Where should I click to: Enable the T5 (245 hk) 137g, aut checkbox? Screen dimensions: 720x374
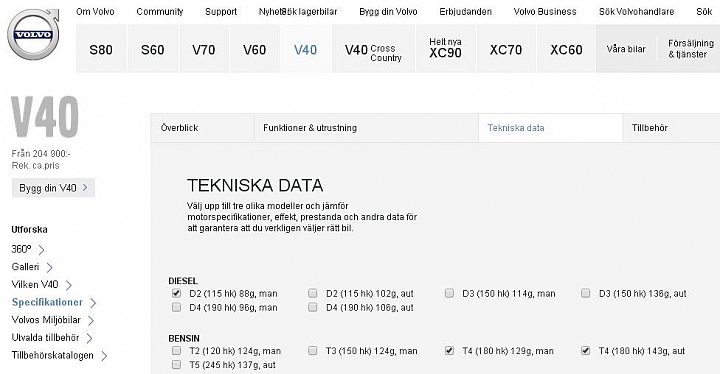click(176, 365)
